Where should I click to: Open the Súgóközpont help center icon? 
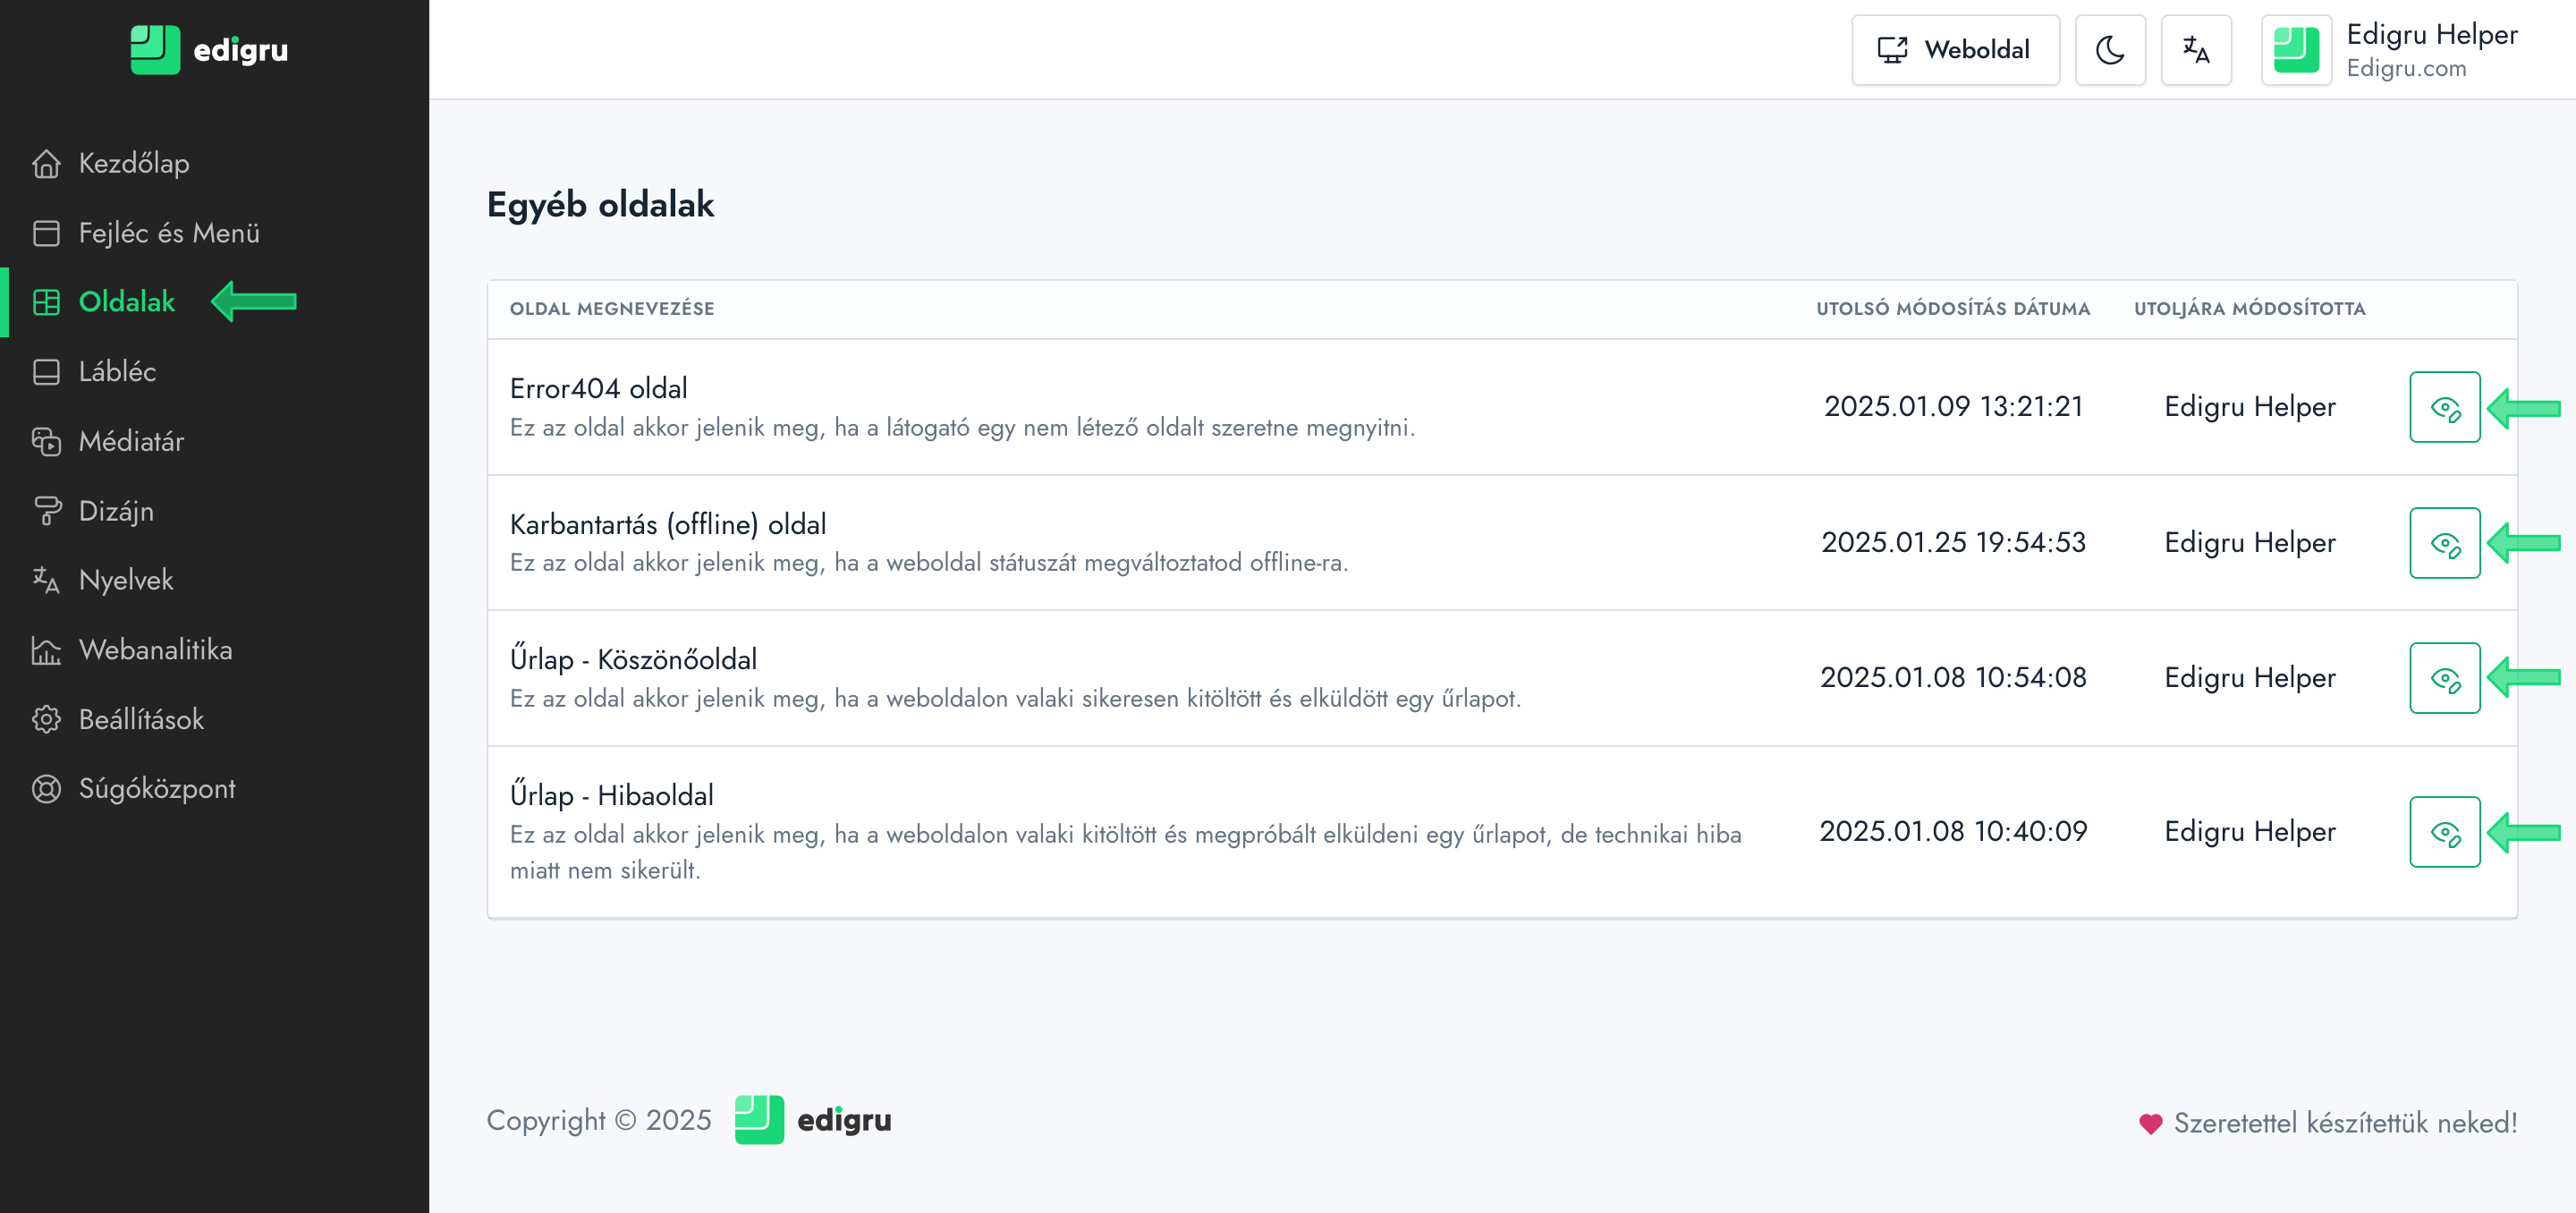click(46, 789)
